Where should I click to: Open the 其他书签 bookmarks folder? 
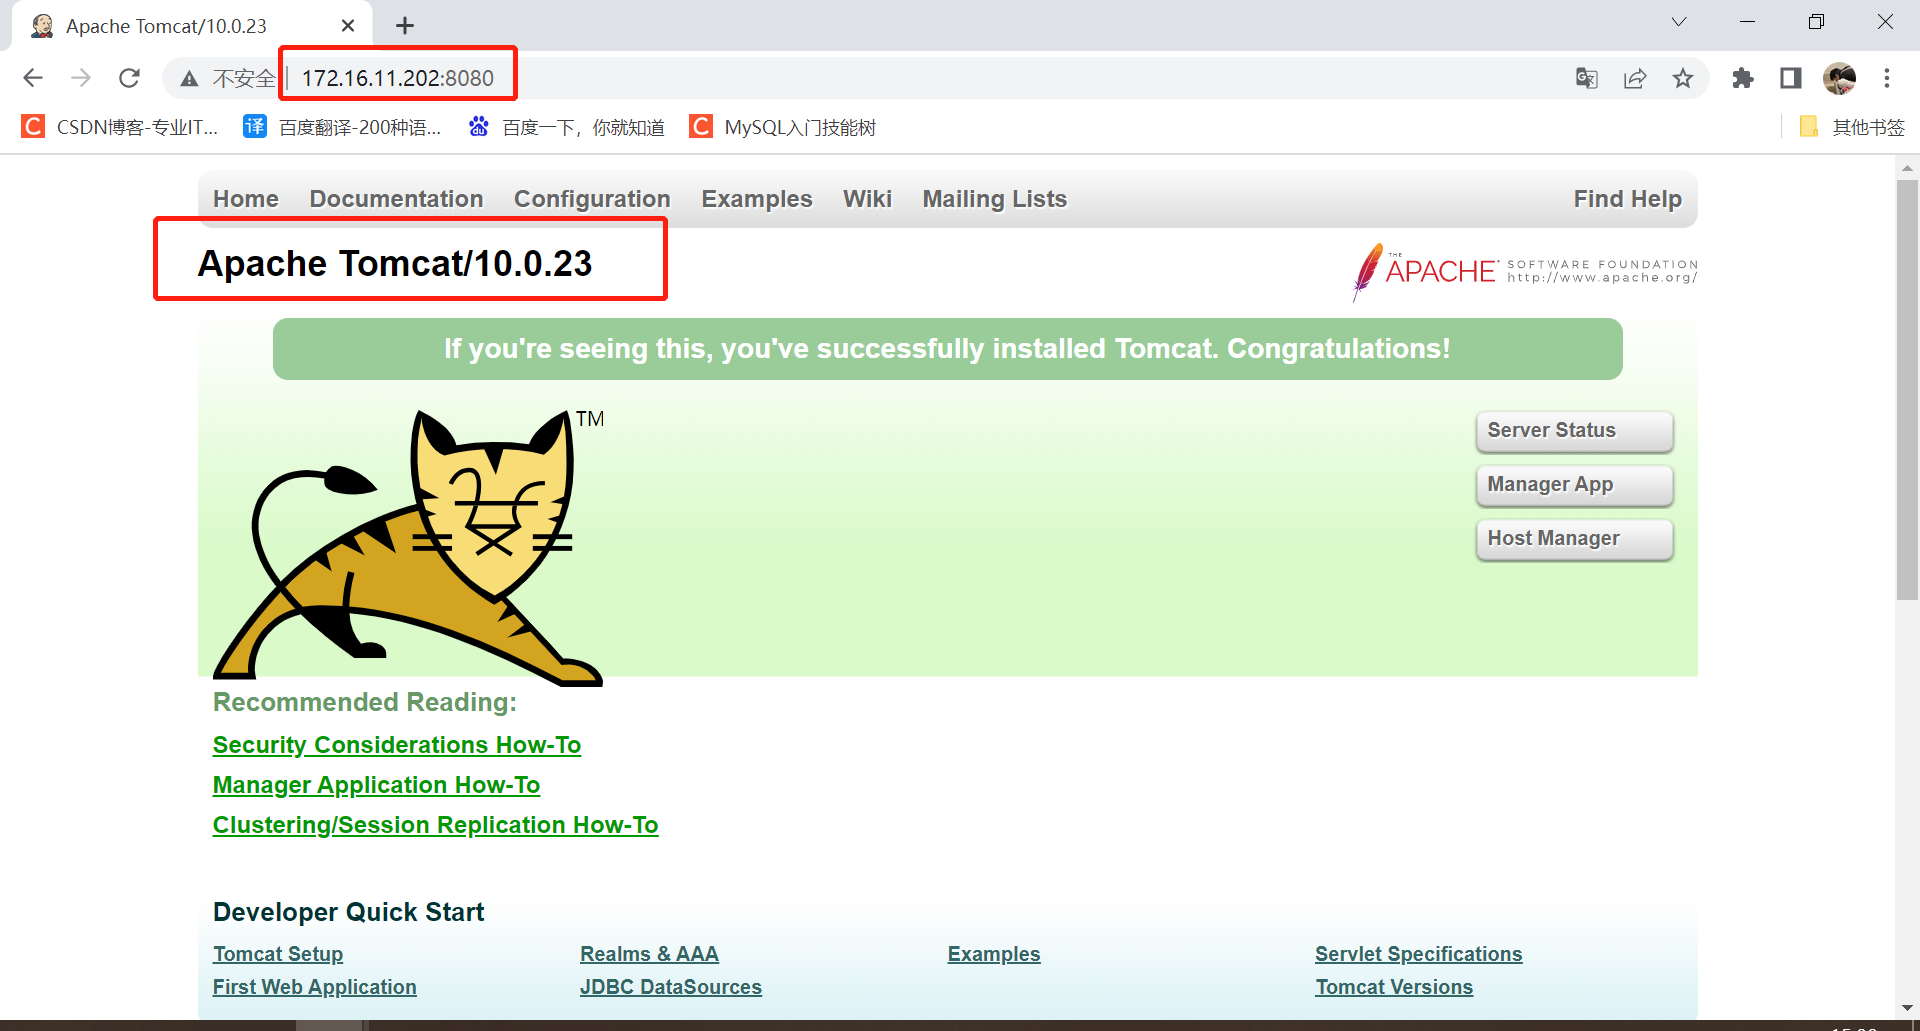pyautogui.click(x=1850, y=126)
